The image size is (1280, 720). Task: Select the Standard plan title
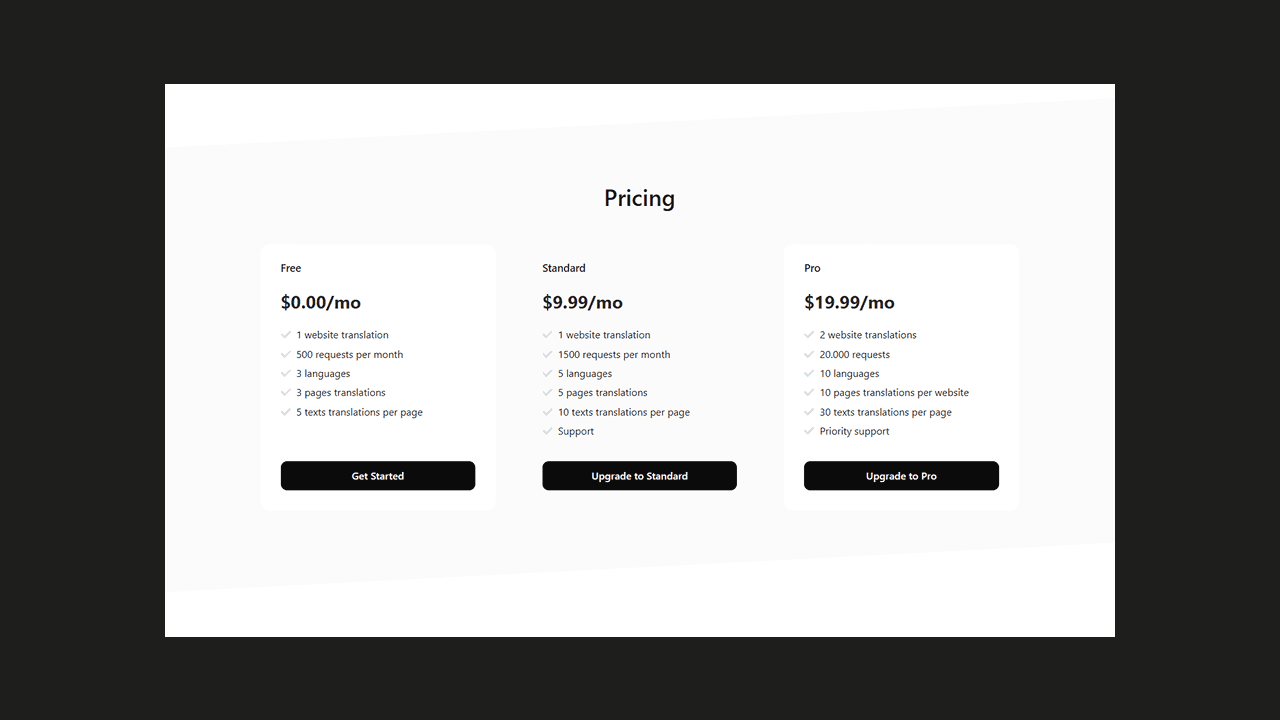point(564,268)
